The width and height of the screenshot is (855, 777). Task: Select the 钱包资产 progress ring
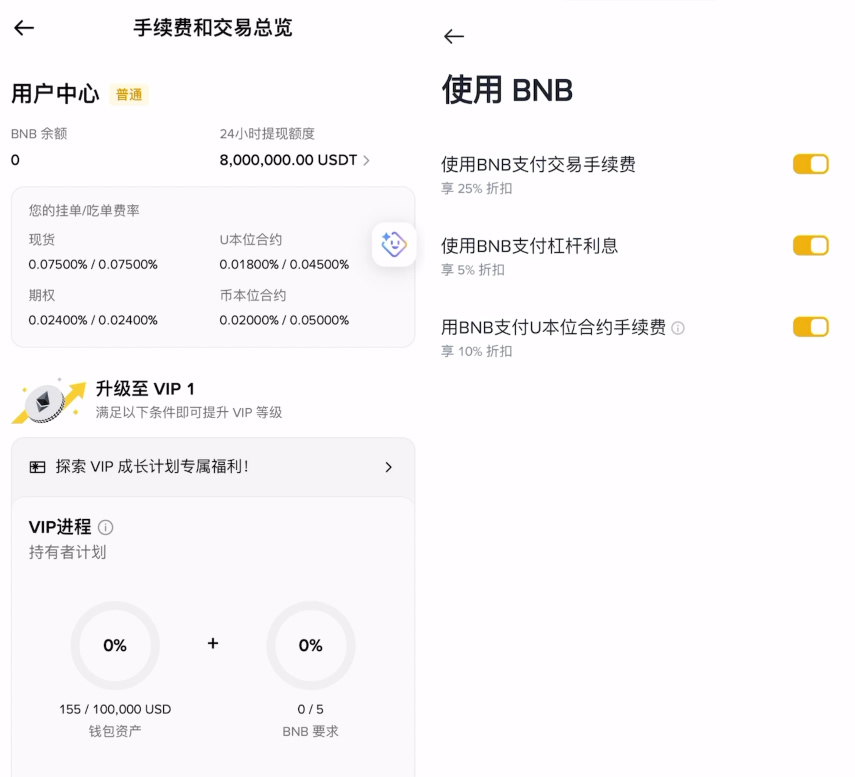pyautogui.click(x=115, y=645)
